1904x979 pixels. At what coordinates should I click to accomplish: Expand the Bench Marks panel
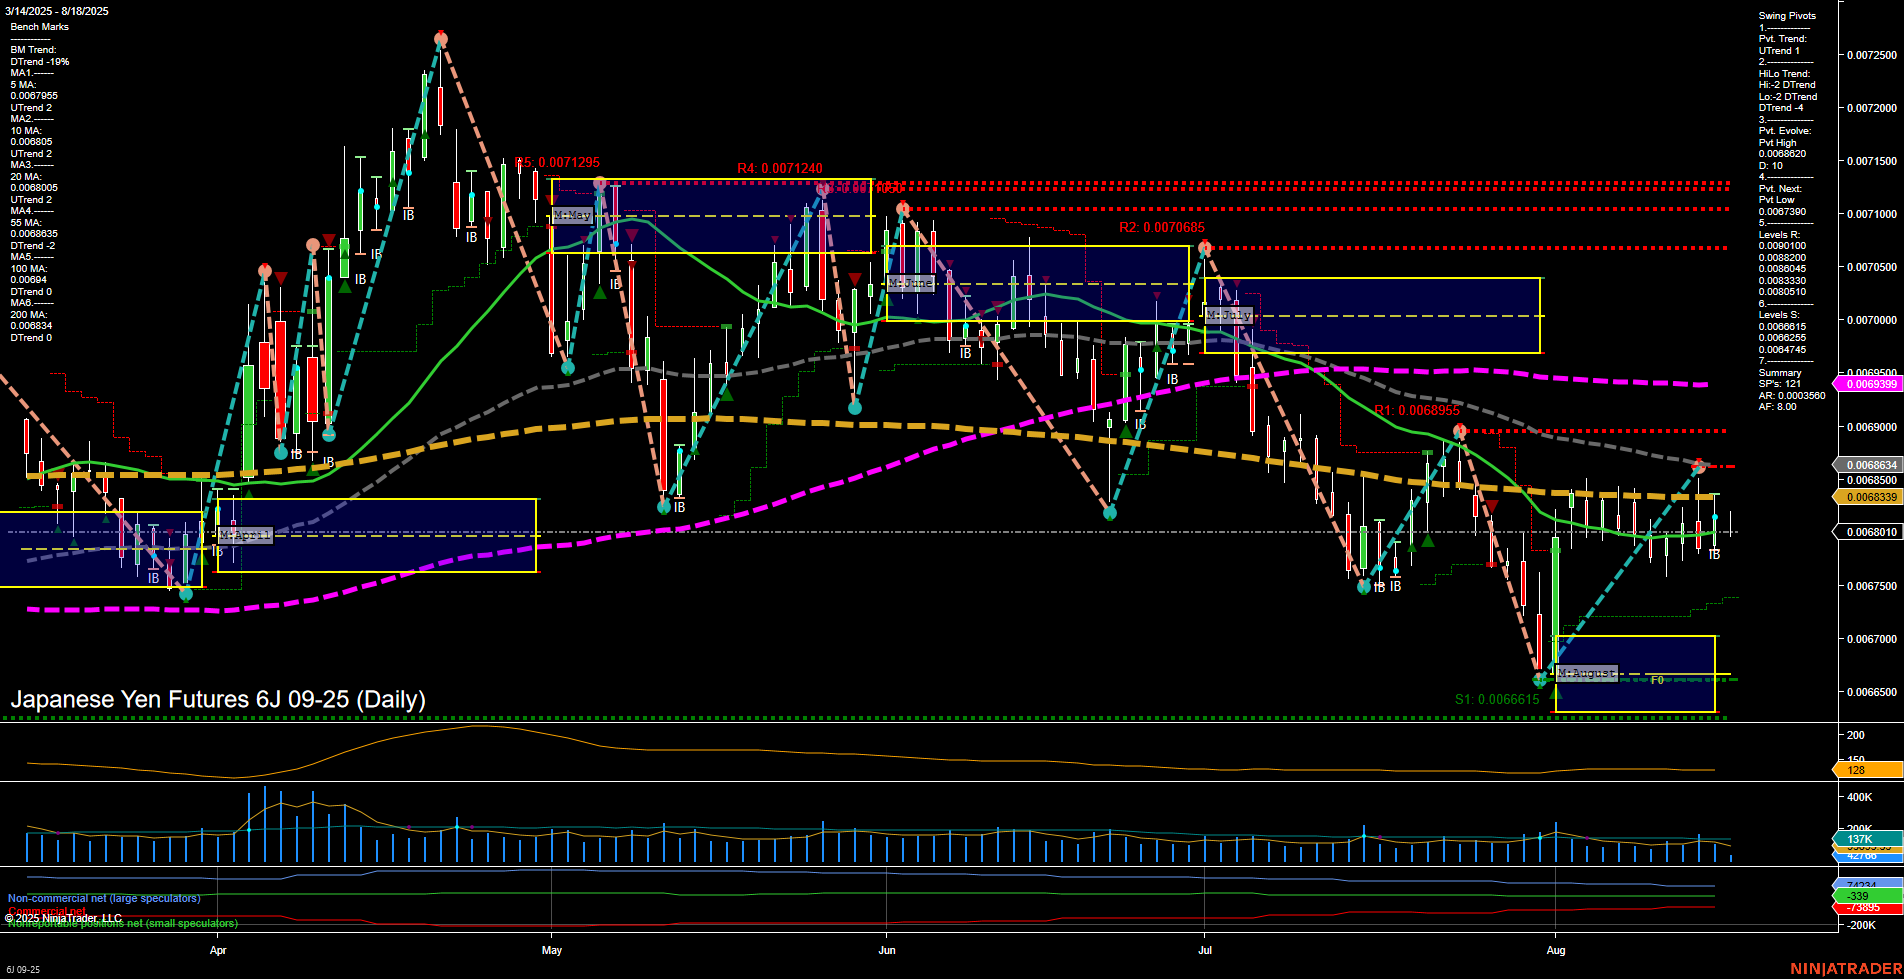pyautogui.click(x=40, y=26)
